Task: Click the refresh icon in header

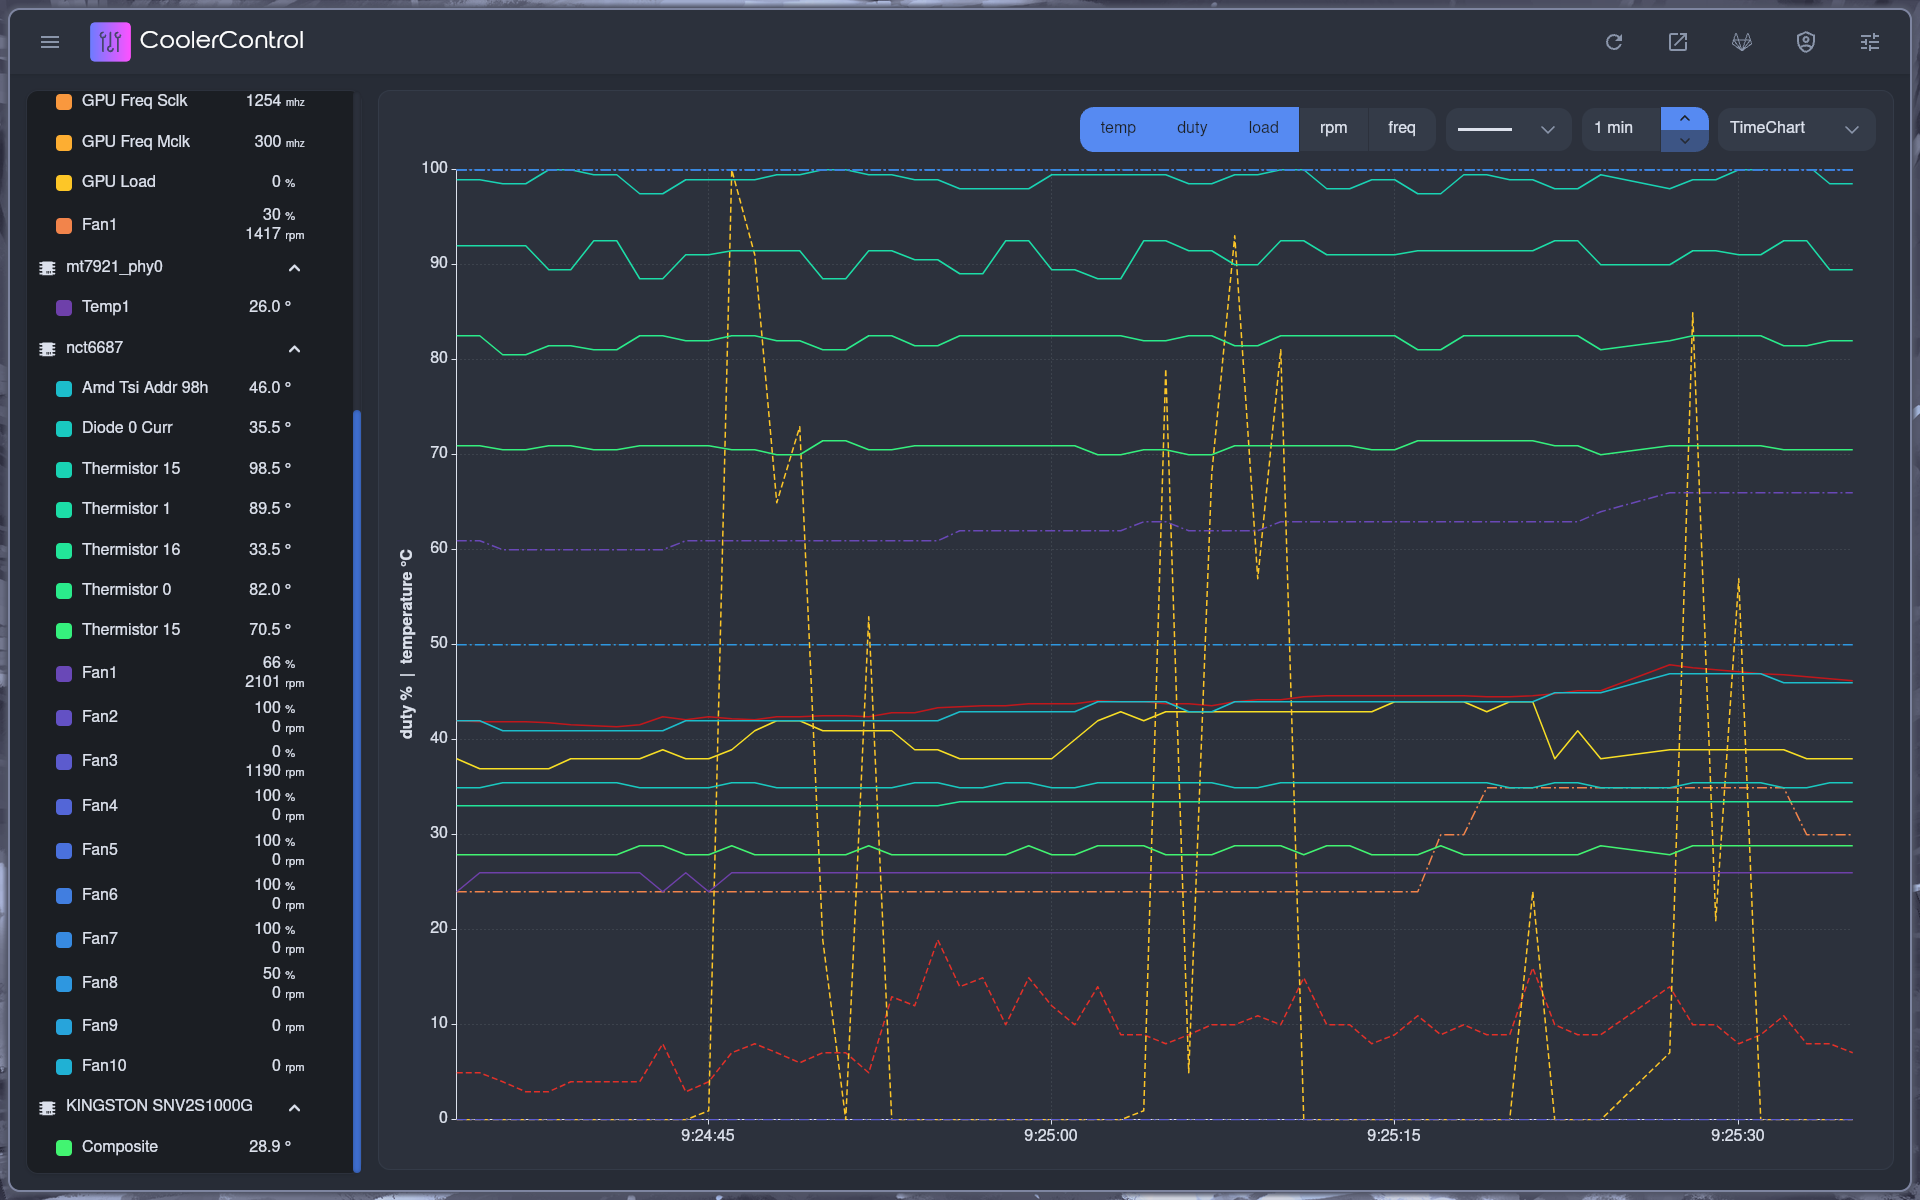Action: 1614,42
